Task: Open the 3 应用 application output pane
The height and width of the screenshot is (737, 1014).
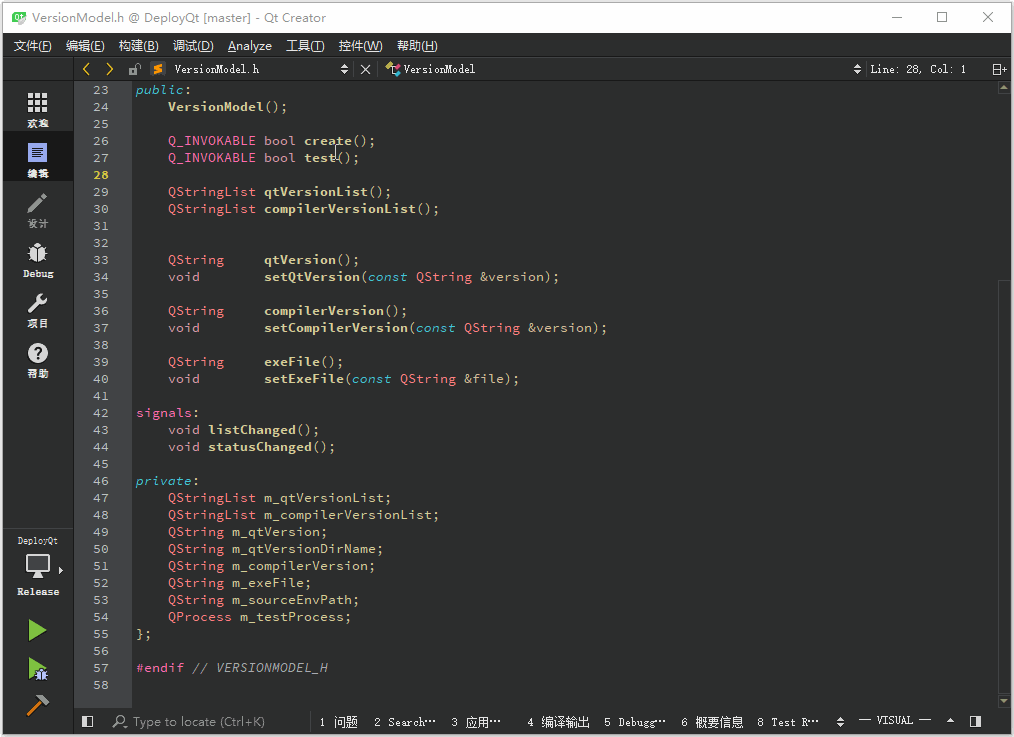Action: pyautogui.click(x=476, y=721)
